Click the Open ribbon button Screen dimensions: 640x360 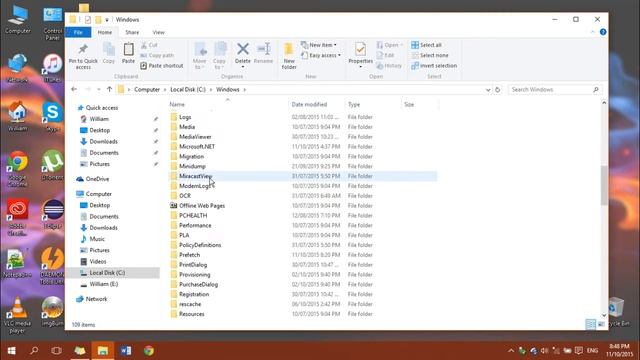pos(389,45)
